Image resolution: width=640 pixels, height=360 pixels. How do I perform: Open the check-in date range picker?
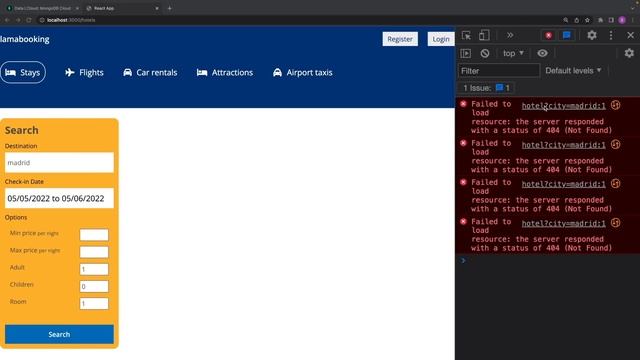click(x=59, y=198)
